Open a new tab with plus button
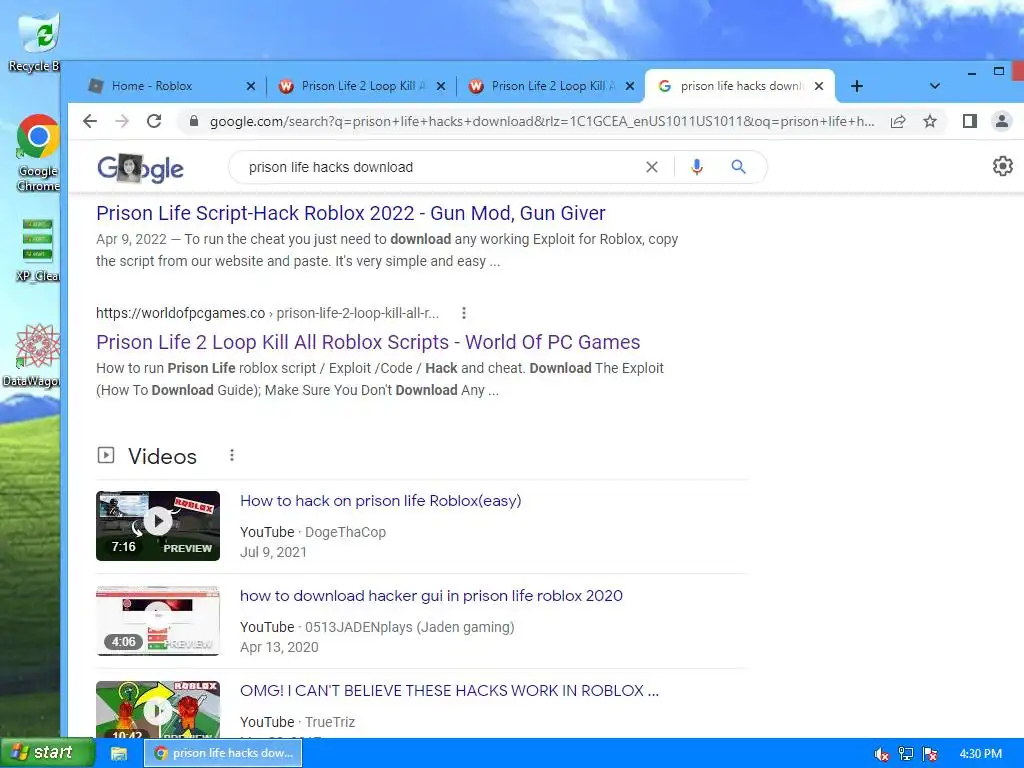 [x=857, y=86]
